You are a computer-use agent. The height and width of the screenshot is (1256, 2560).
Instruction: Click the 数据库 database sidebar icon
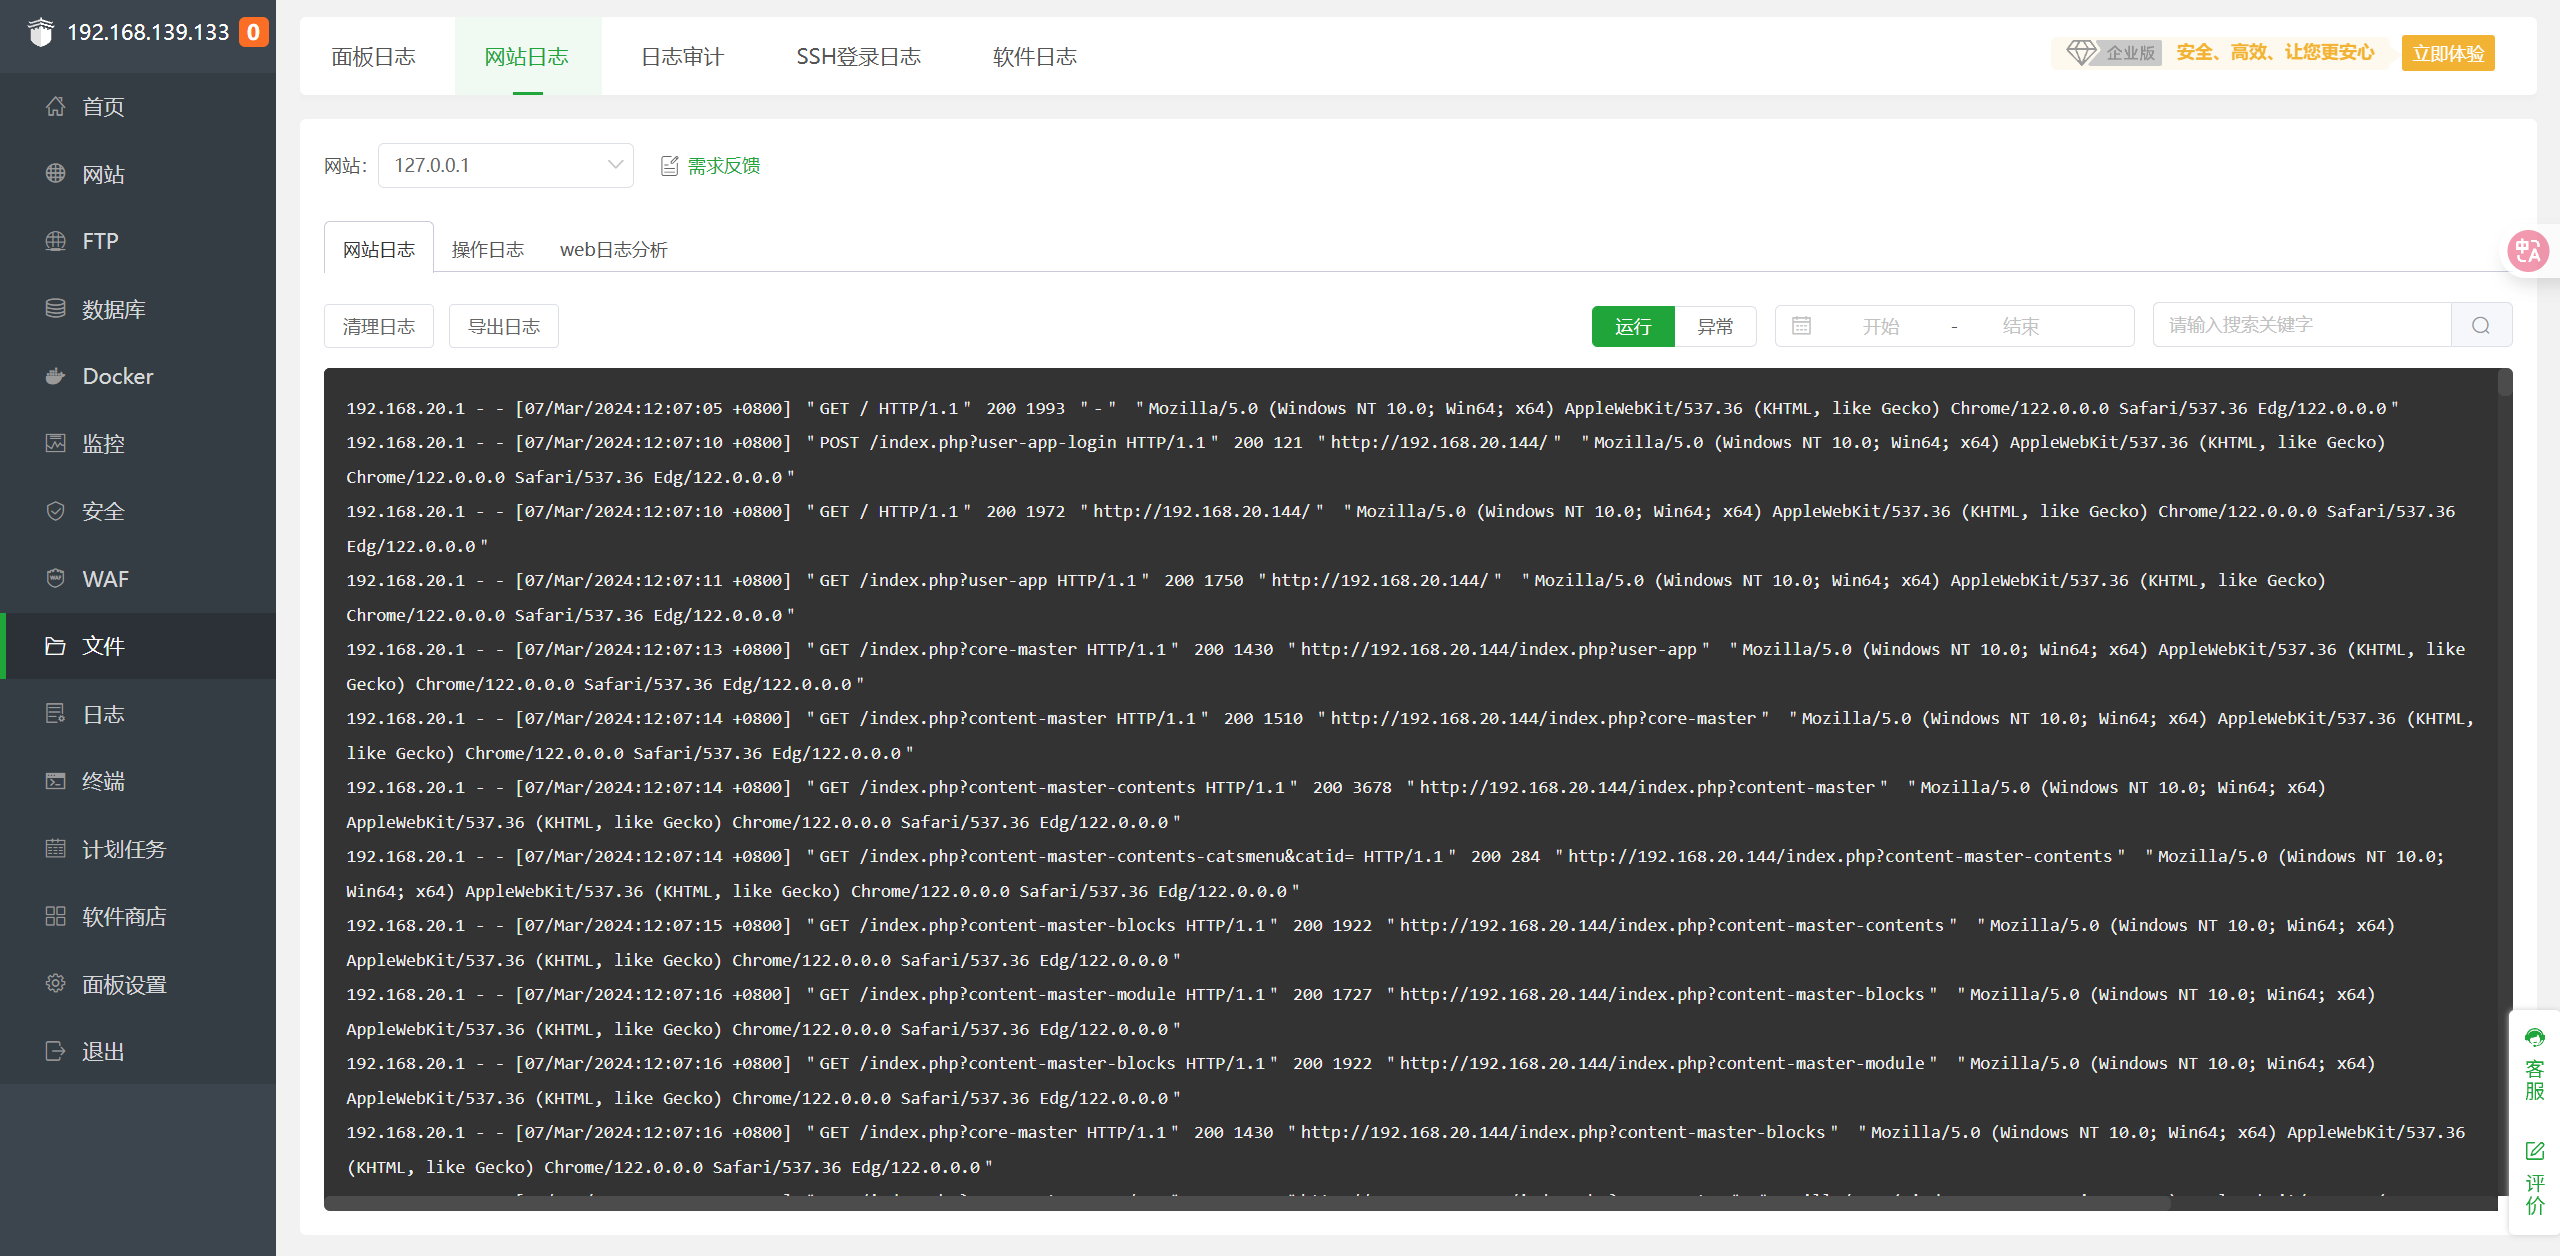pos(56,309)
